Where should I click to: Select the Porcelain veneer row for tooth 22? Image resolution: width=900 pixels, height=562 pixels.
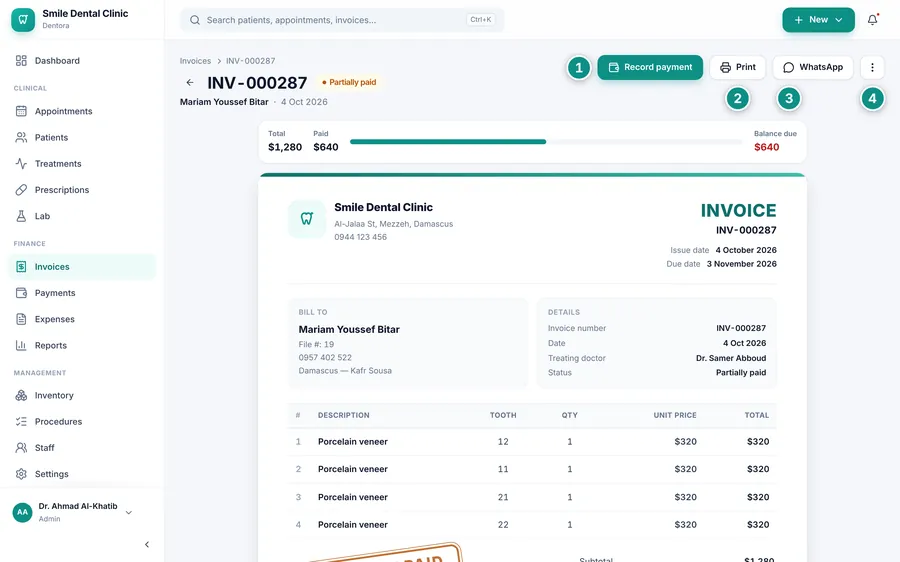[x=532, y=525]
